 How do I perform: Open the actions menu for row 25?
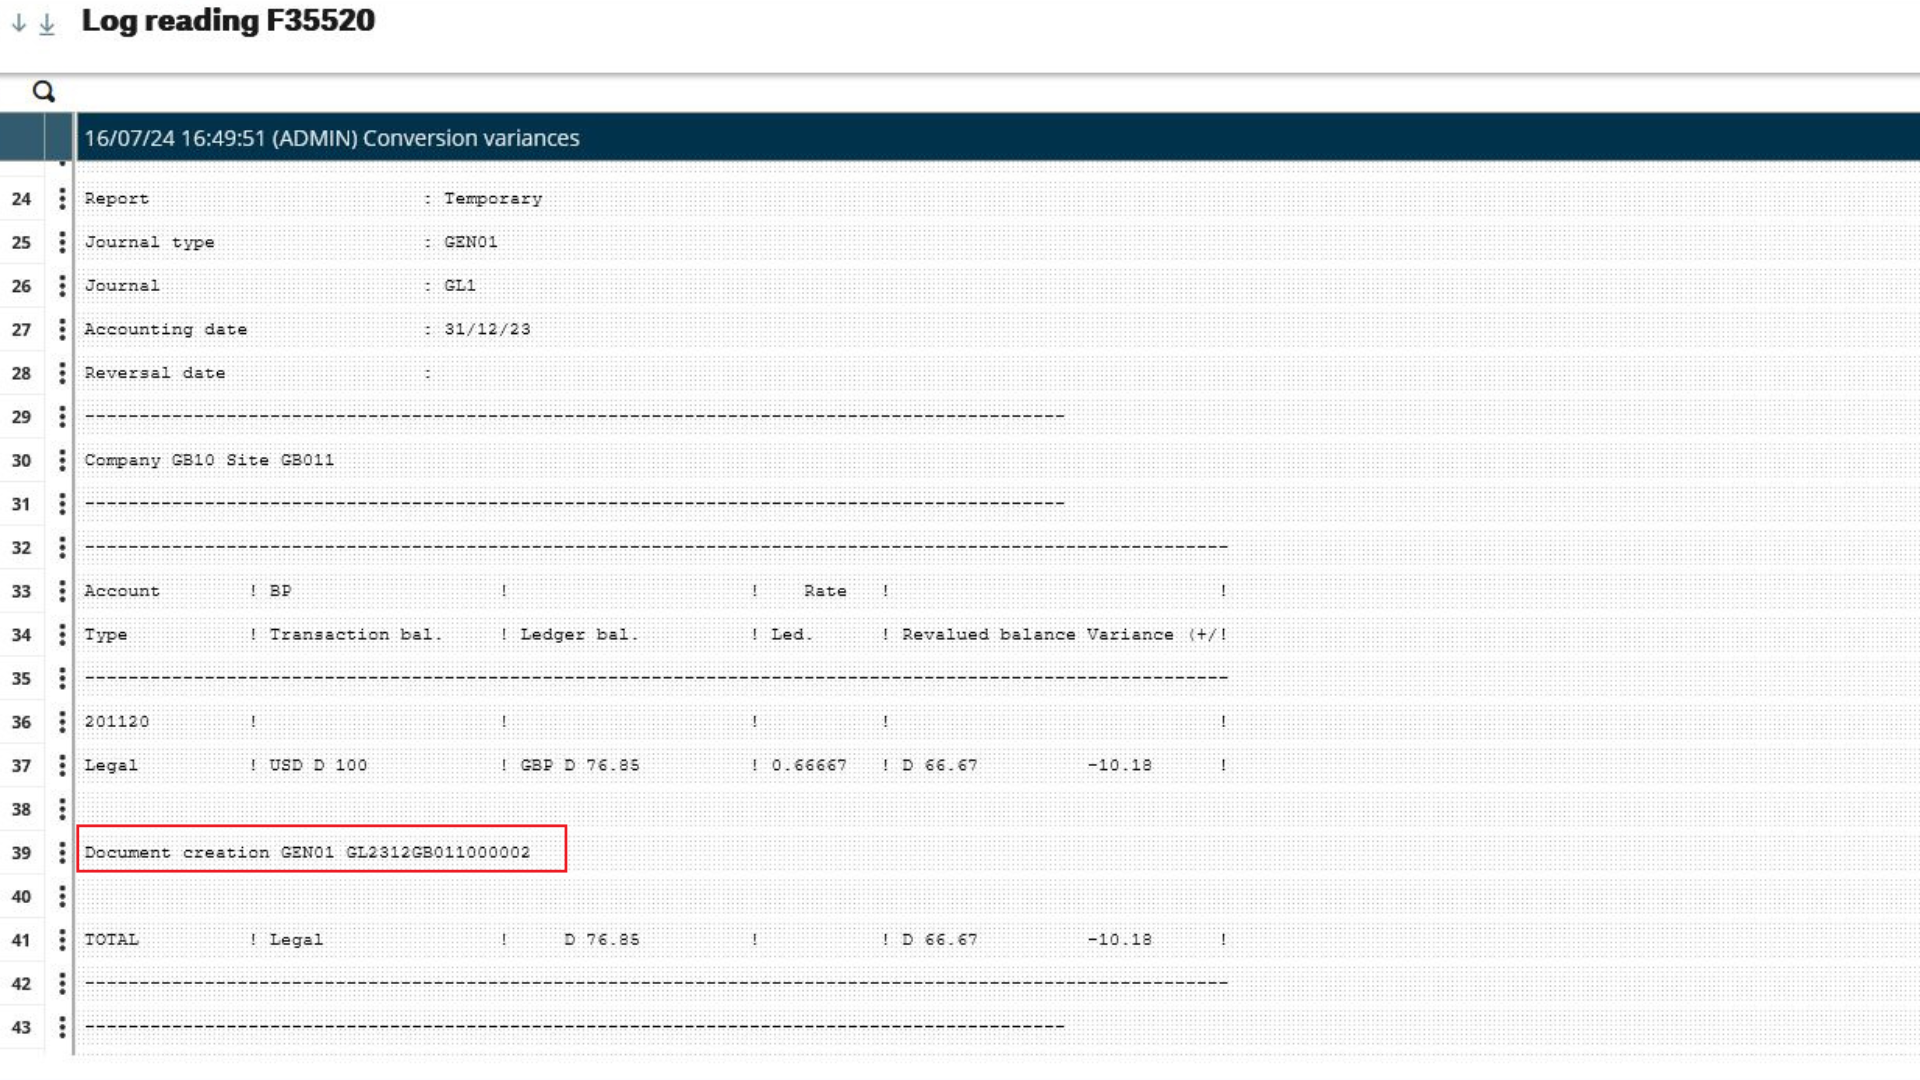click(62, 242)
